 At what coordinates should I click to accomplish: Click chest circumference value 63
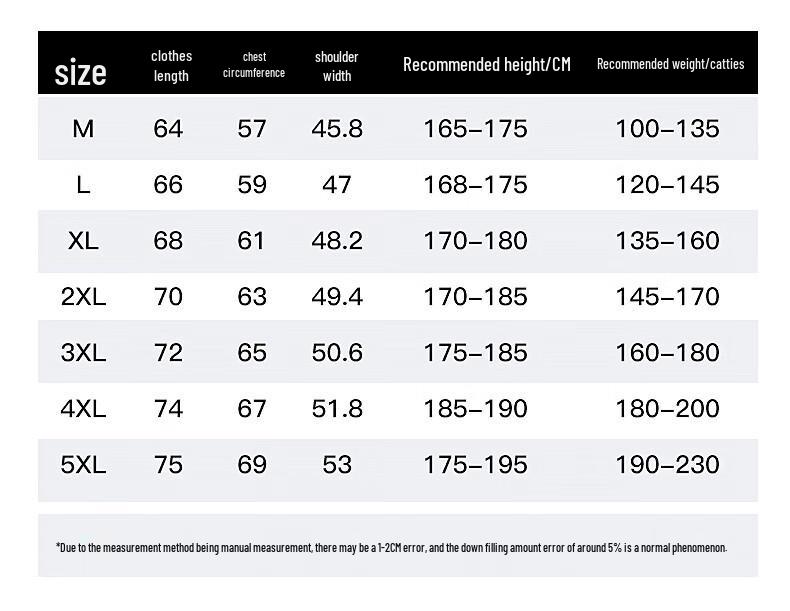click(252, 297)
